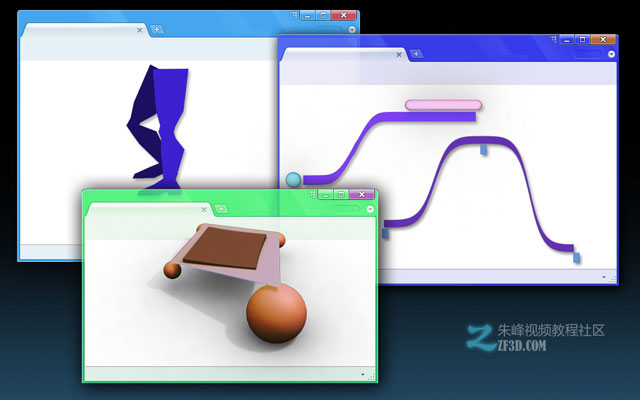Image resolution: width=640 pixels, height=400 pixels.
Task: Expand round dropdown arrow in blue window
Action: pyautogui.click(x=352, y=29)
